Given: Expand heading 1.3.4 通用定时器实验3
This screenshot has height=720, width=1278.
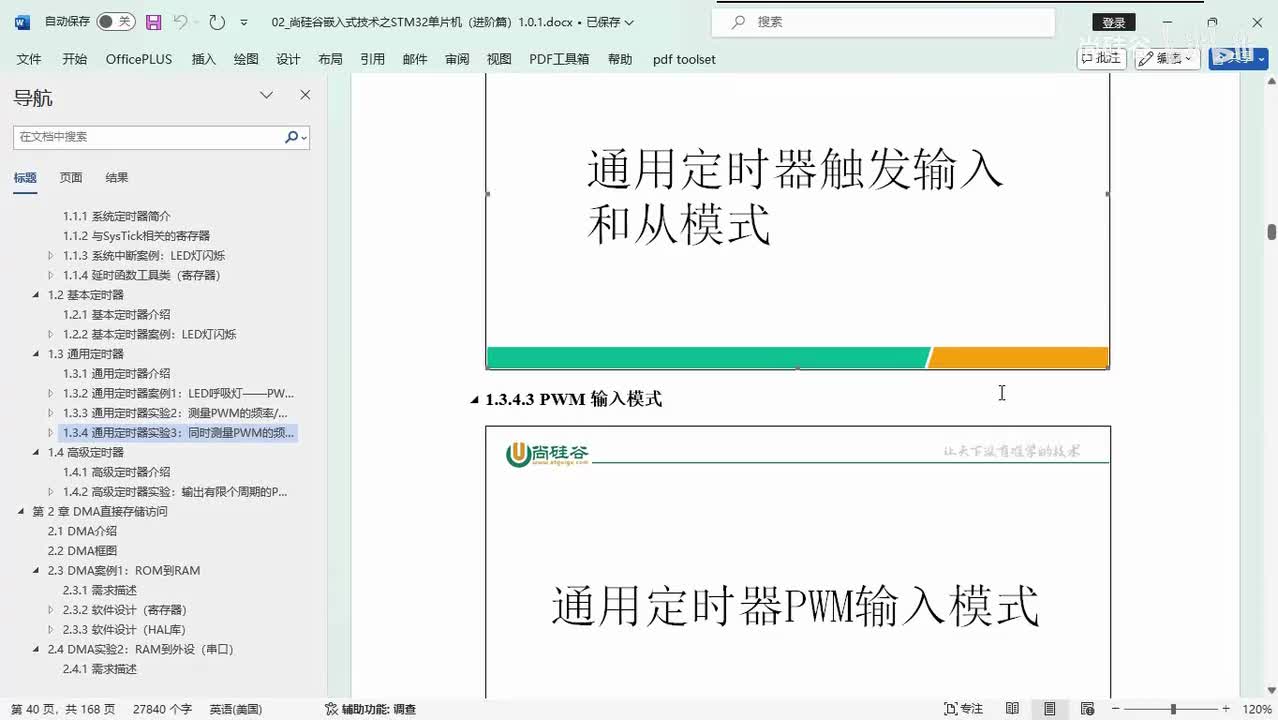Looking at the screenshot, I should click(x=51, y=433).
